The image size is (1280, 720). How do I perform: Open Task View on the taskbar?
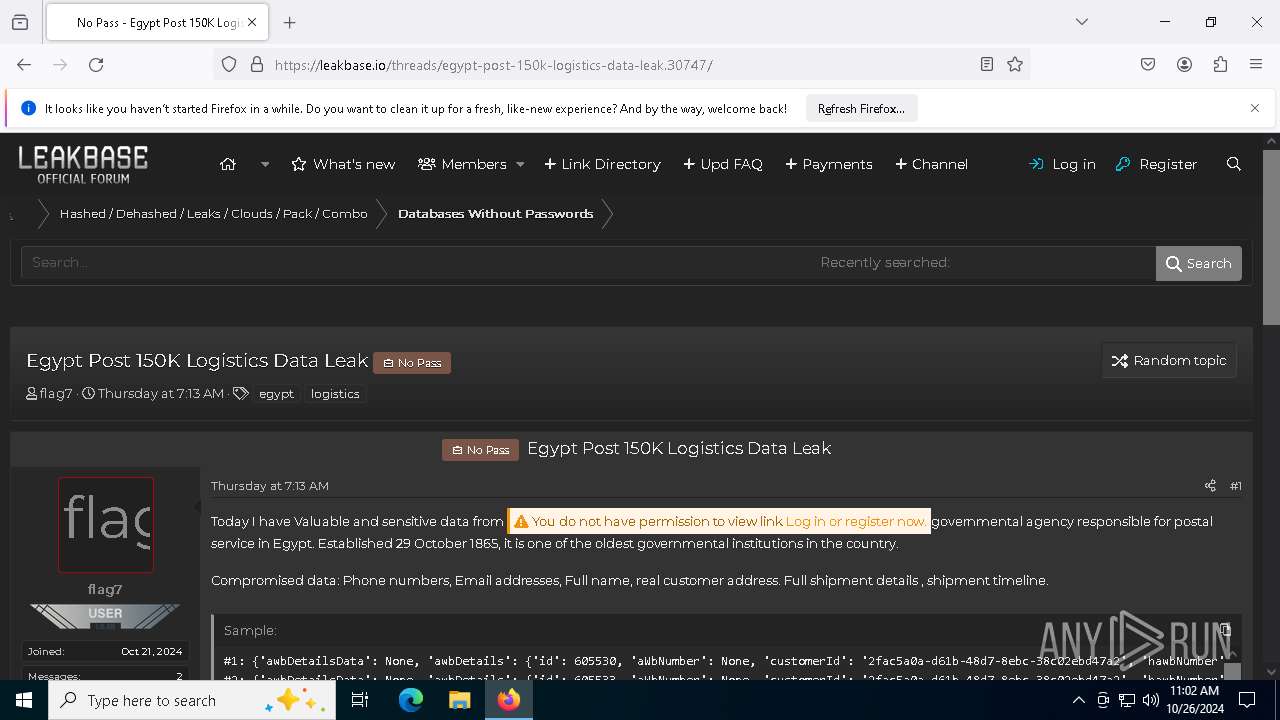(360, 700)
